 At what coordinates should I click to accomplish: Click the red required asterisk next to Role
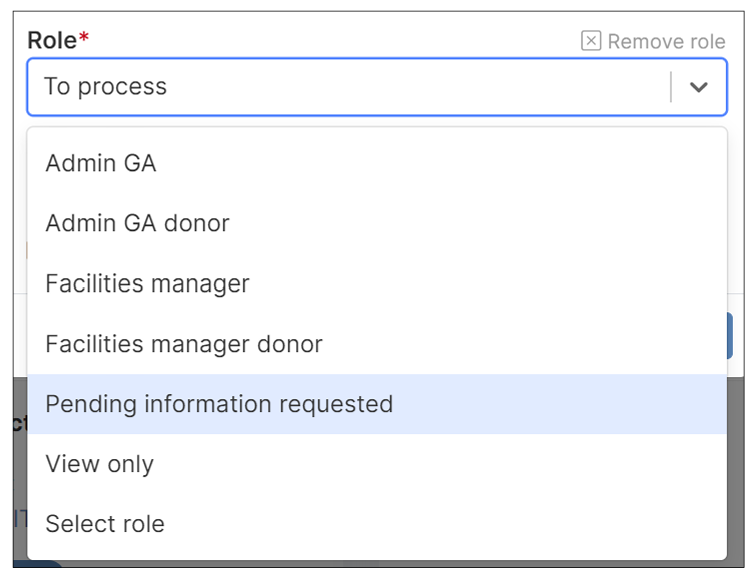point(84,39)
